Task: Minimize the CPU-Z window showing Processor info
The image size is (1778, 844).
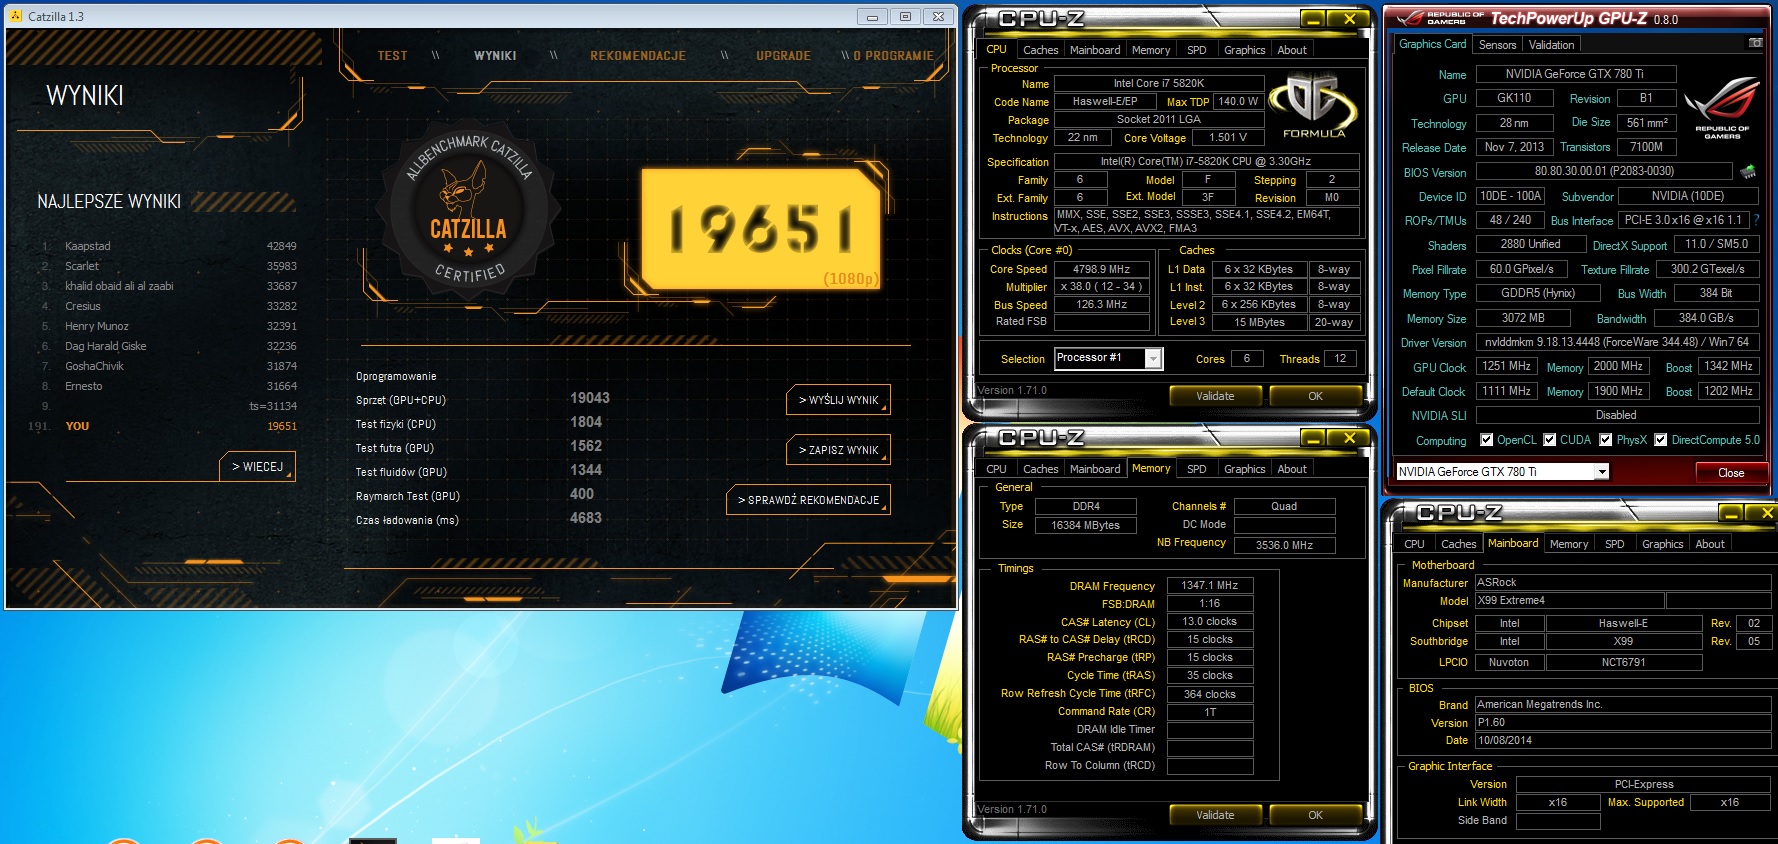Action: point(1313,19)
